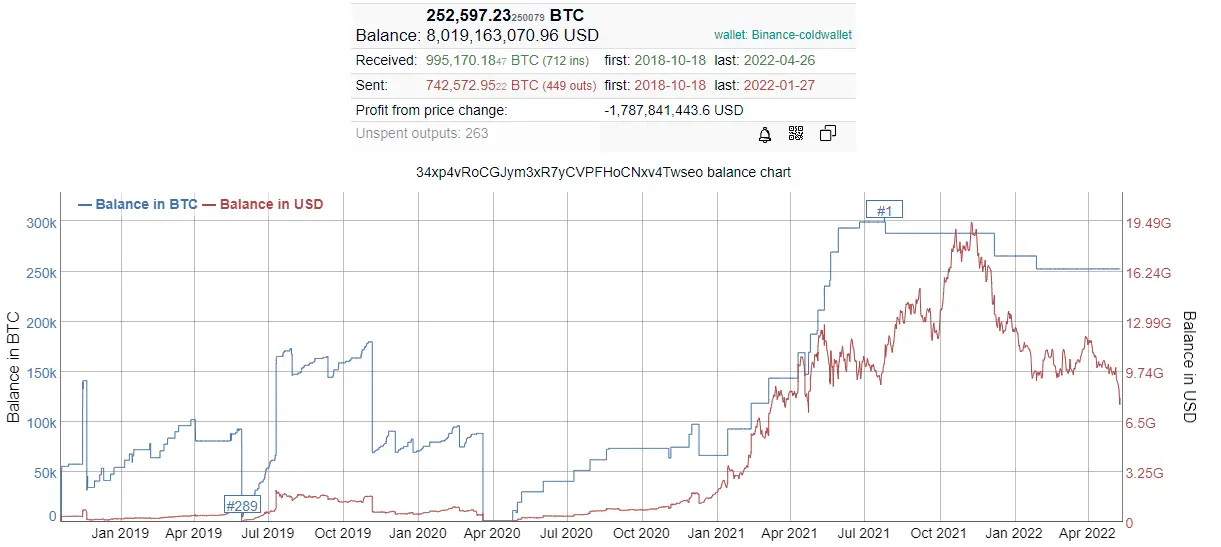Click the Unspent outputs: 263 text
1221x547 pixels.
(x=422, y=133)
